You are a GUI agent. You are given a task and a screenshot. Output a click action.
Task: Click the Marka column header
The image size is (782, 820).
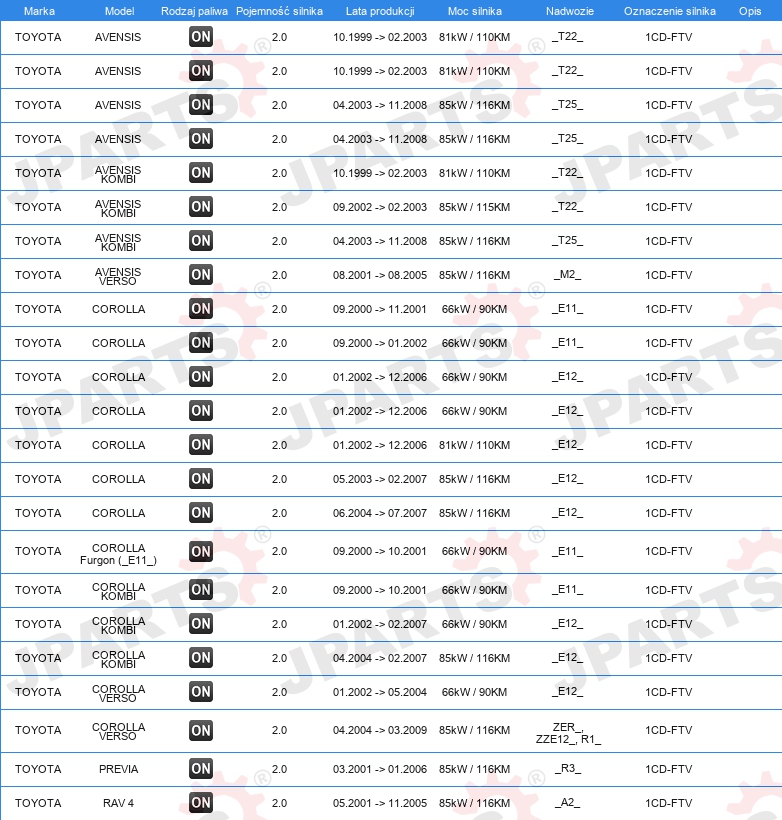(39, 11)
